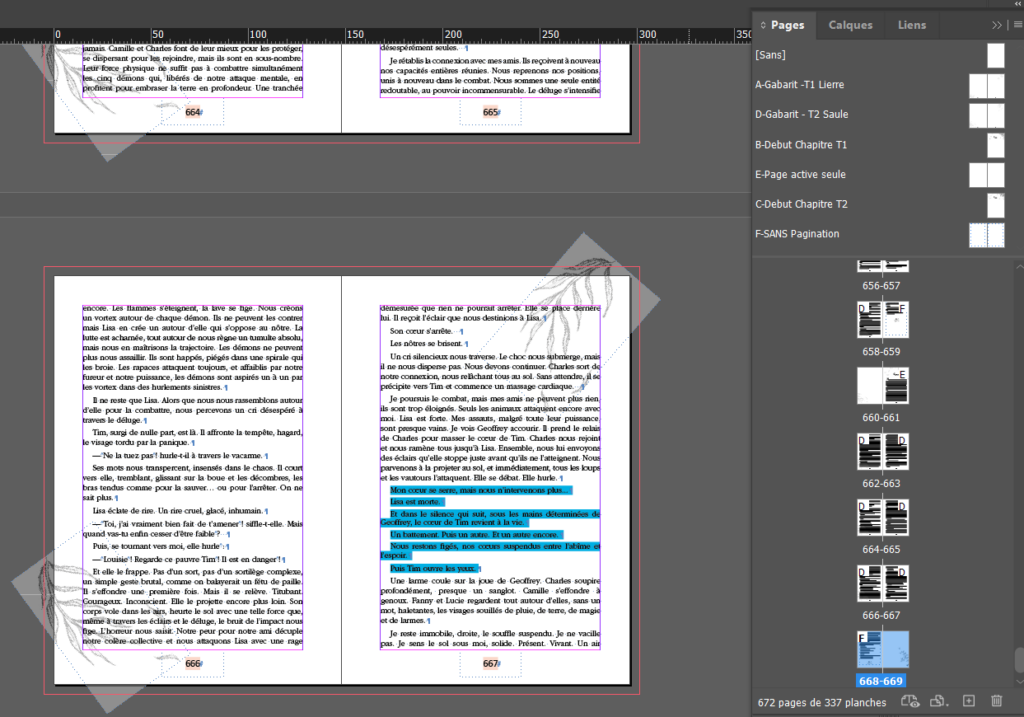Open the Liens tab
1024x717 pixels.
tap(911, 25)
